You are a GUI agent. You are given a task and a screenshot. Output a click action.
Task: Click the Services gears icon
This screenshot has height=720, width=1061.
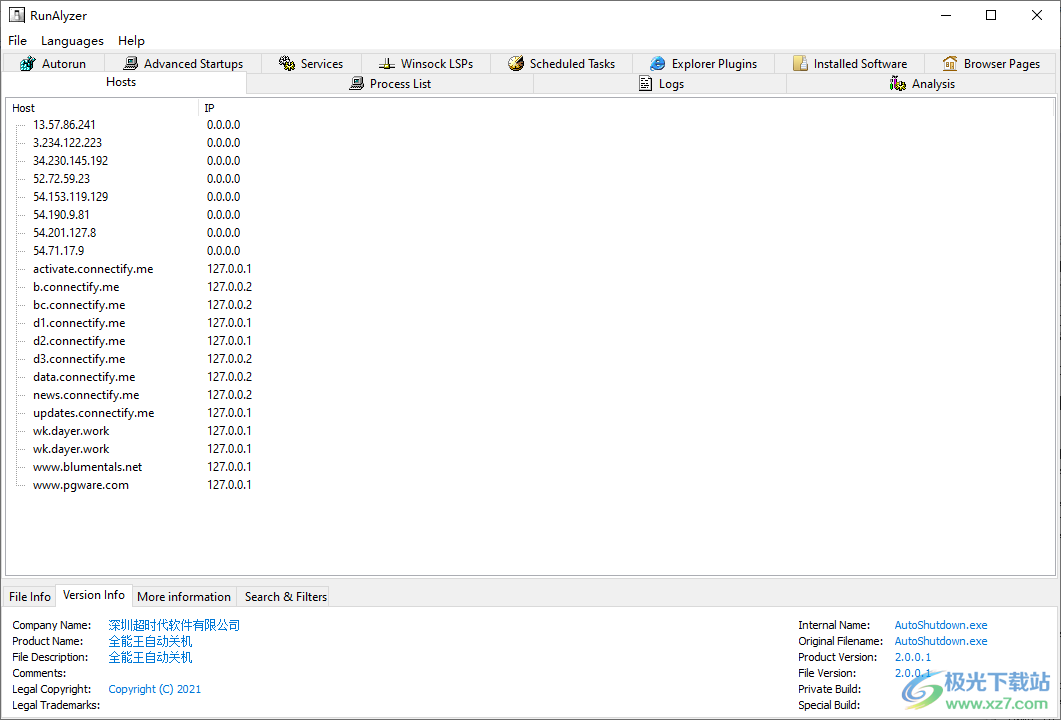point(287,63)
